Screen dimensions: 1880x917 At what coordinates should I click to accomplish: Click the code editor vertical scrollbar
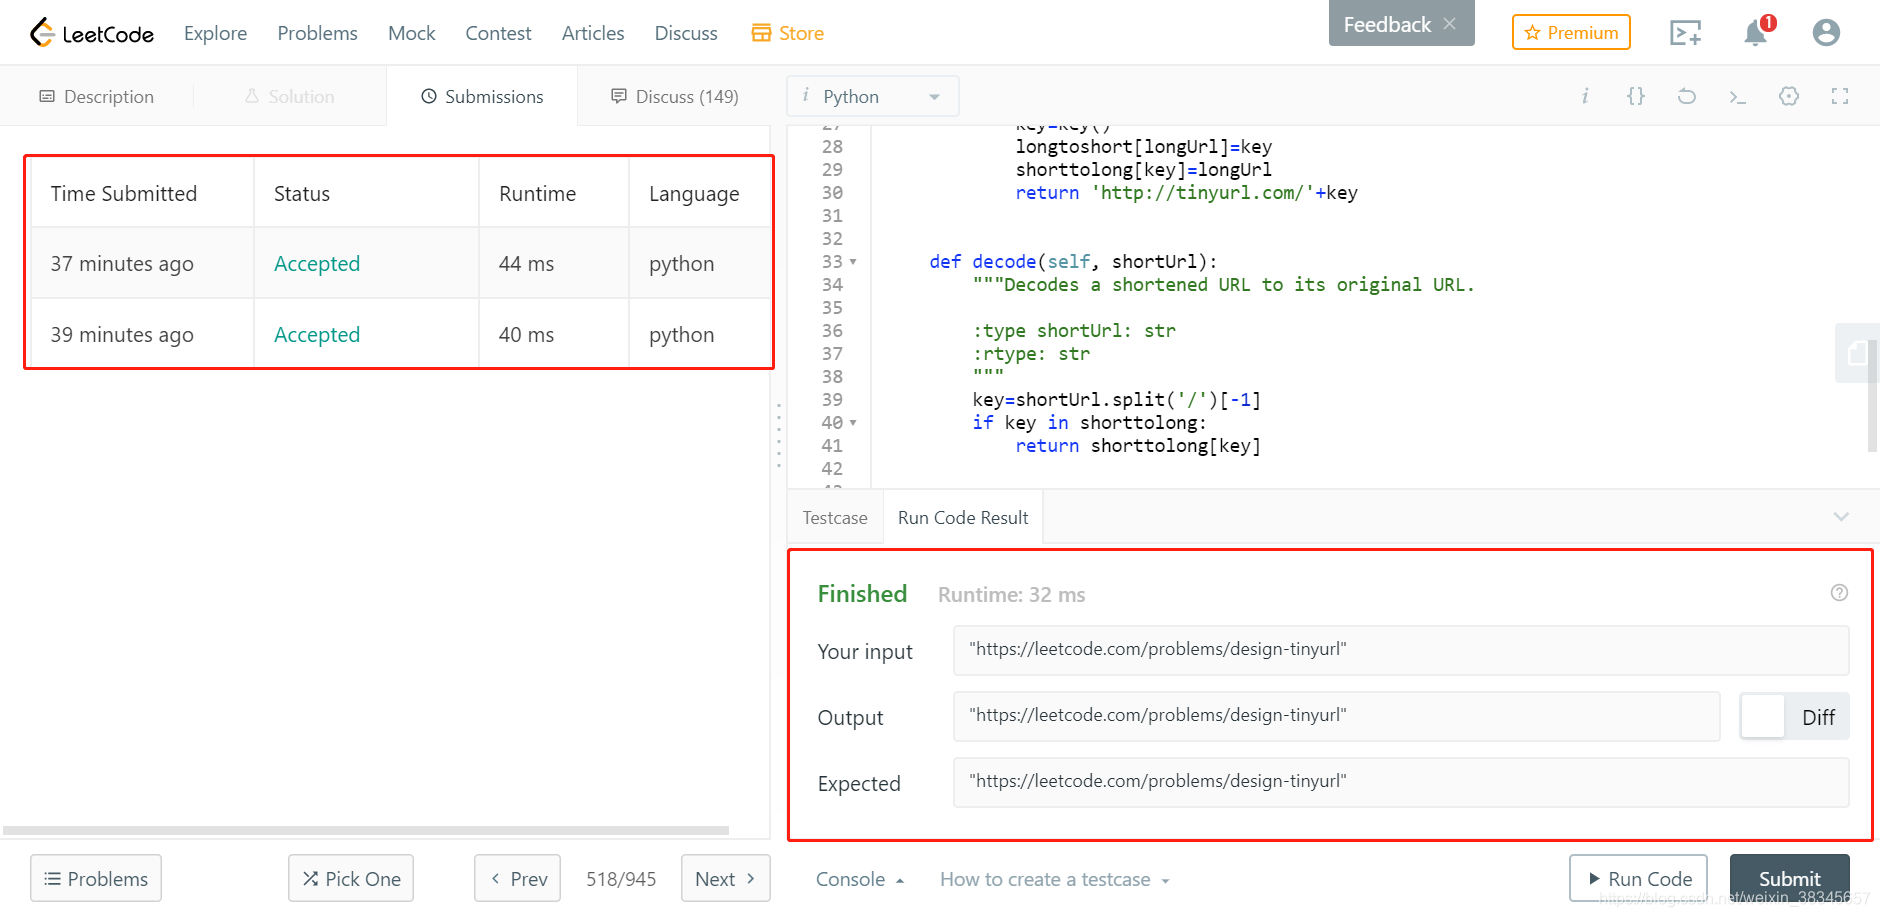pos(1872,395)
